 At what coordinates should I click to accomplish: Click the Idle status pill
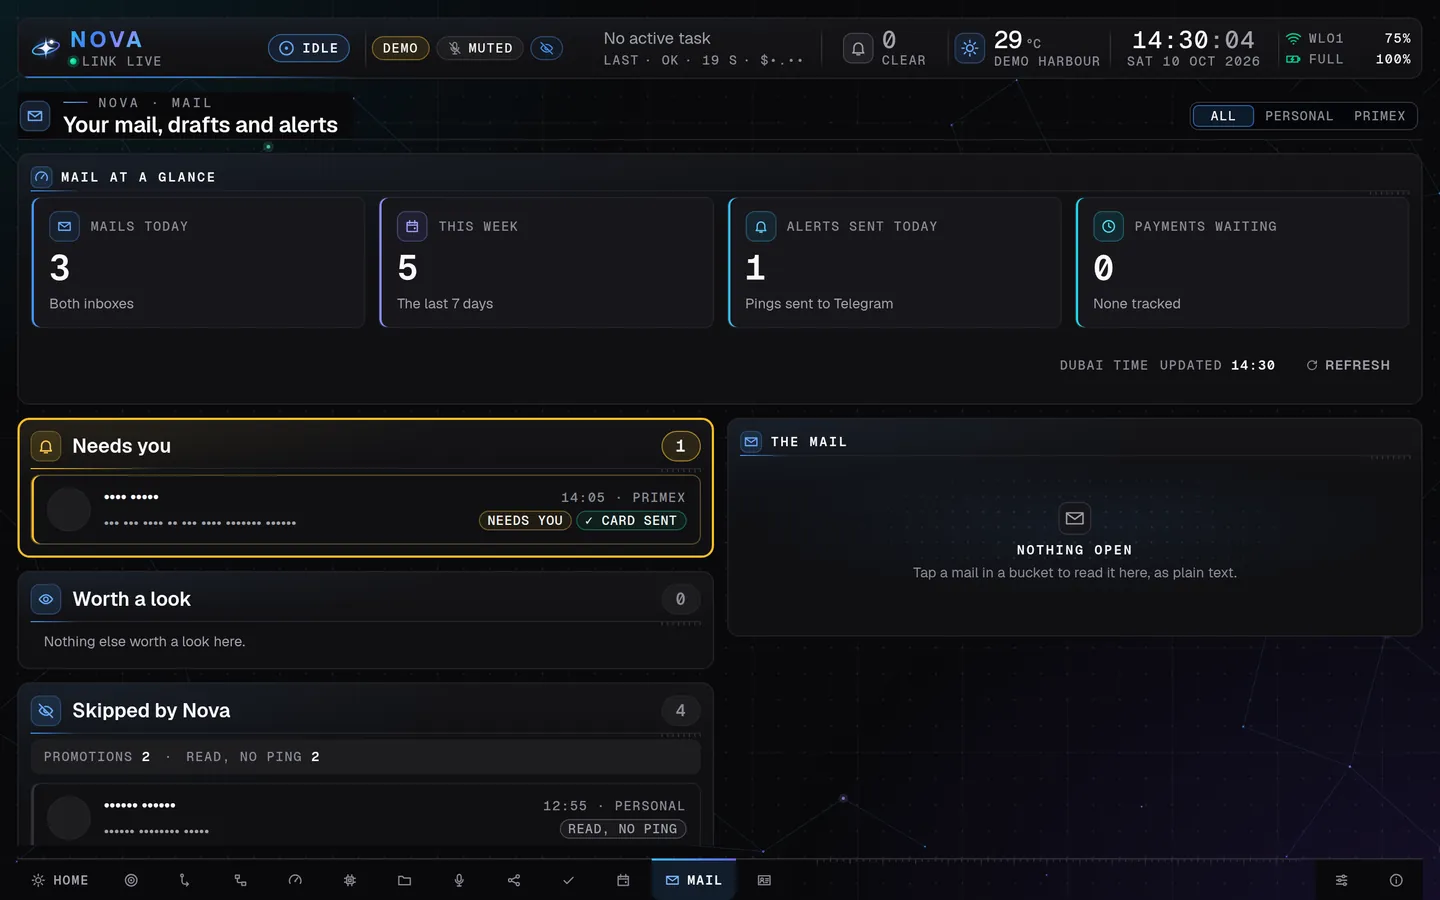309,48
